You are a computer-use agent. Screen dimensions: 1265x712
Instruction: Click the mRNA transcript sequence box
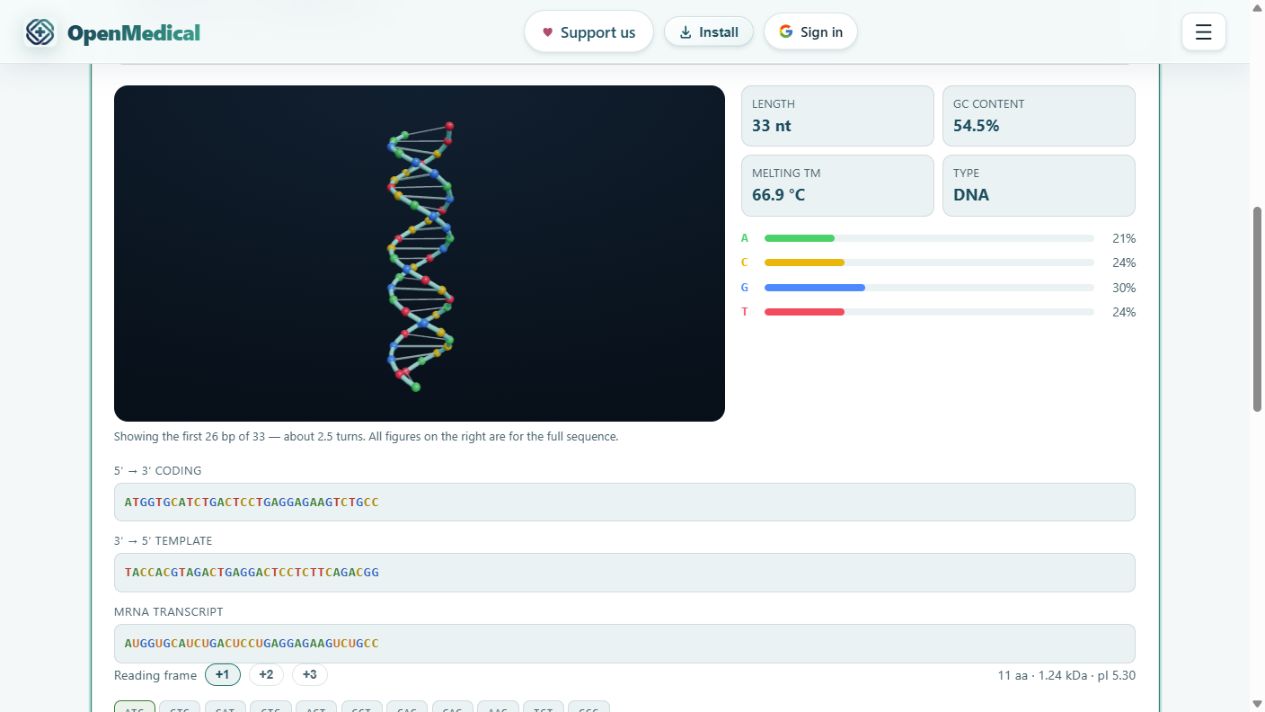click(625, 643)
